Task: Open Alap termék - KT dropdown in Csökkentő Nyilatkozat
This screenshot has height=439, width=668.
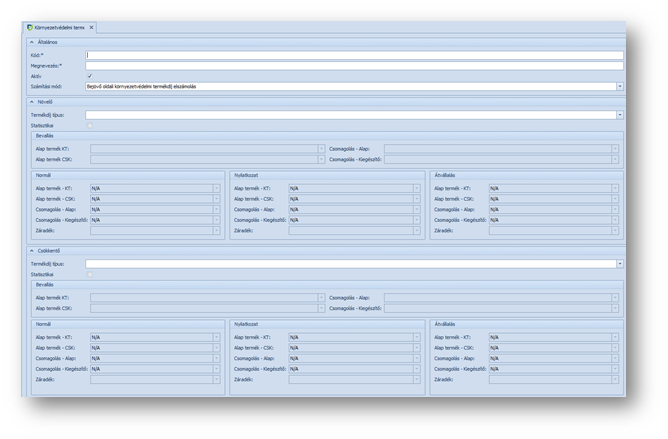Action: pyautogui.click(x=416, y=338)
